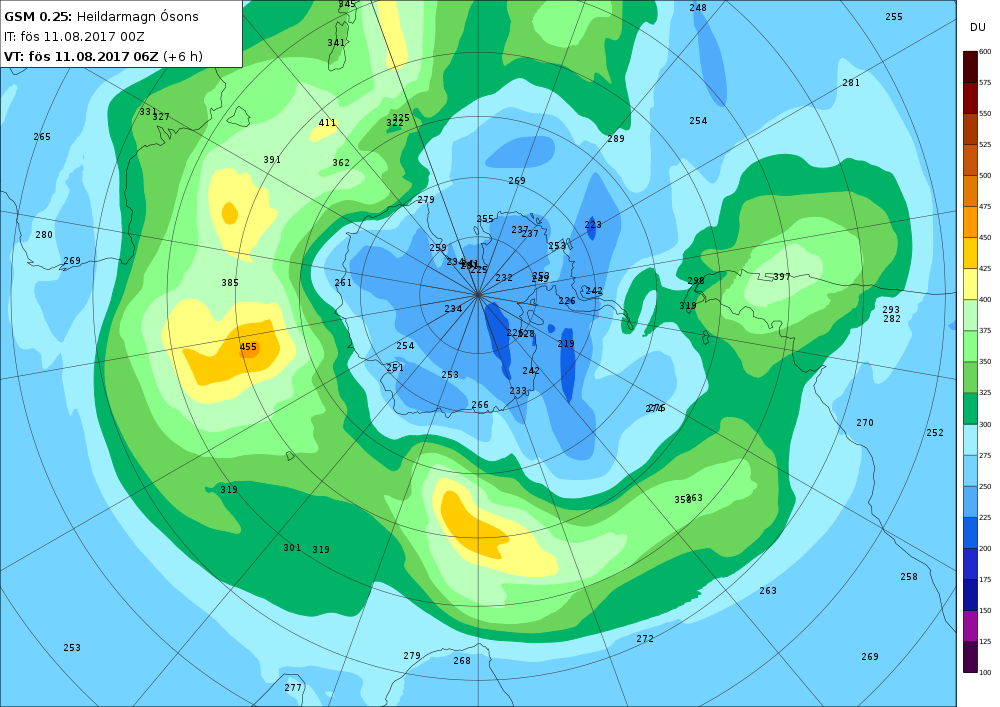Screen dimensions: 1000x707
Task: Select the pale yellow 400–425 legend band
Action: point(970,284)
